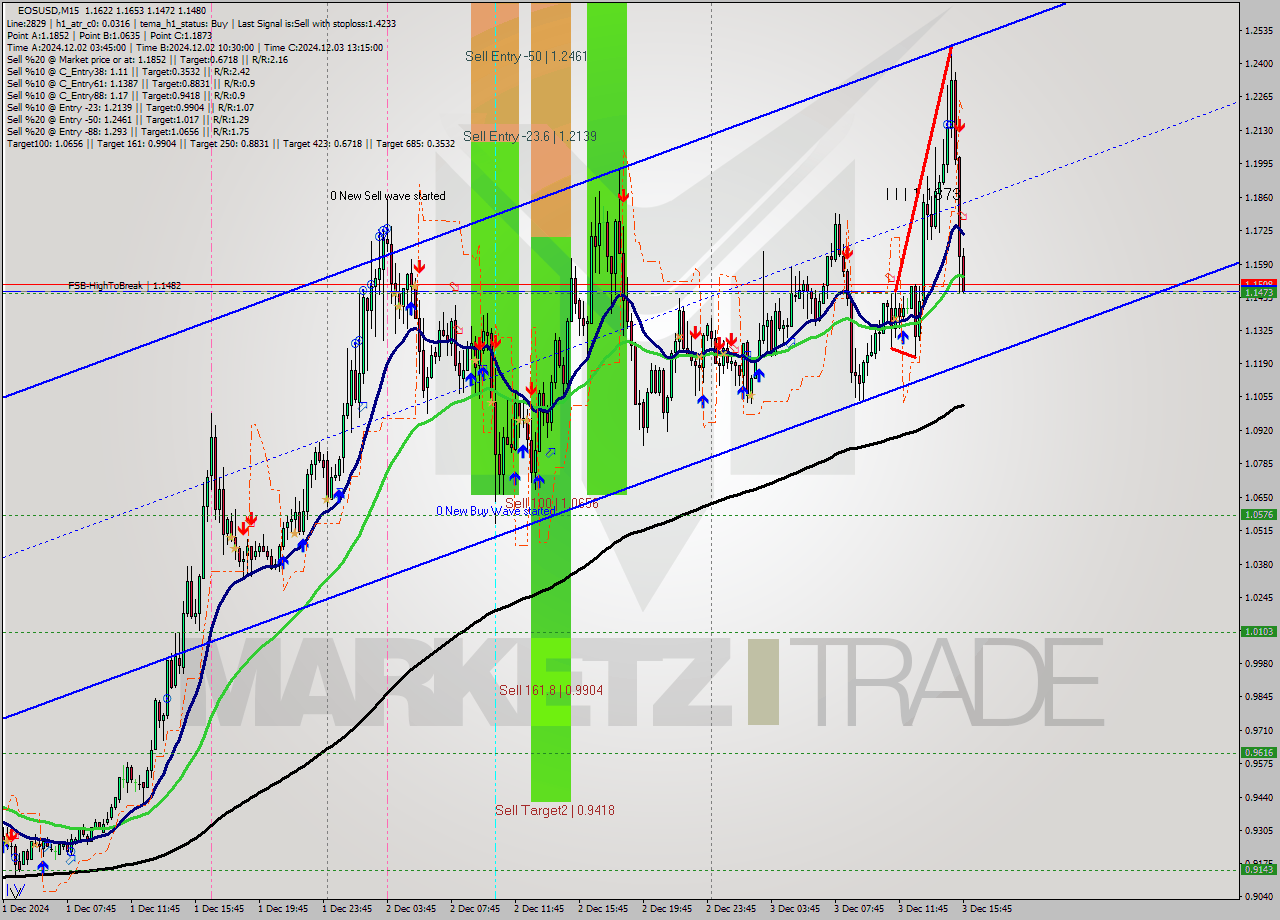This screenshot has width=1280, height=920.
Task: Click the 'I I I 1.1873' wave label
Action: coord(922,193)
